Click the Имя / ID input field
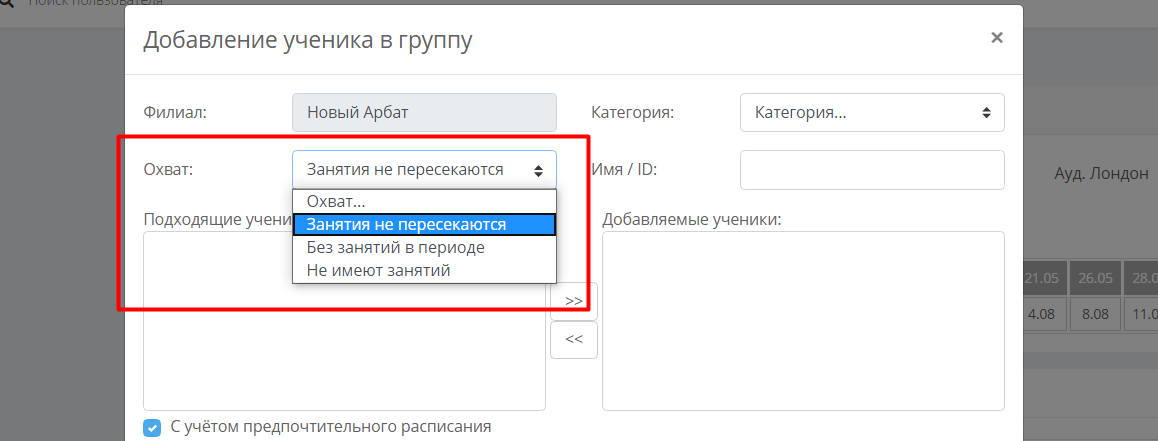The width and height of the screenshot is (1158, 441). [x=872, y=170]
